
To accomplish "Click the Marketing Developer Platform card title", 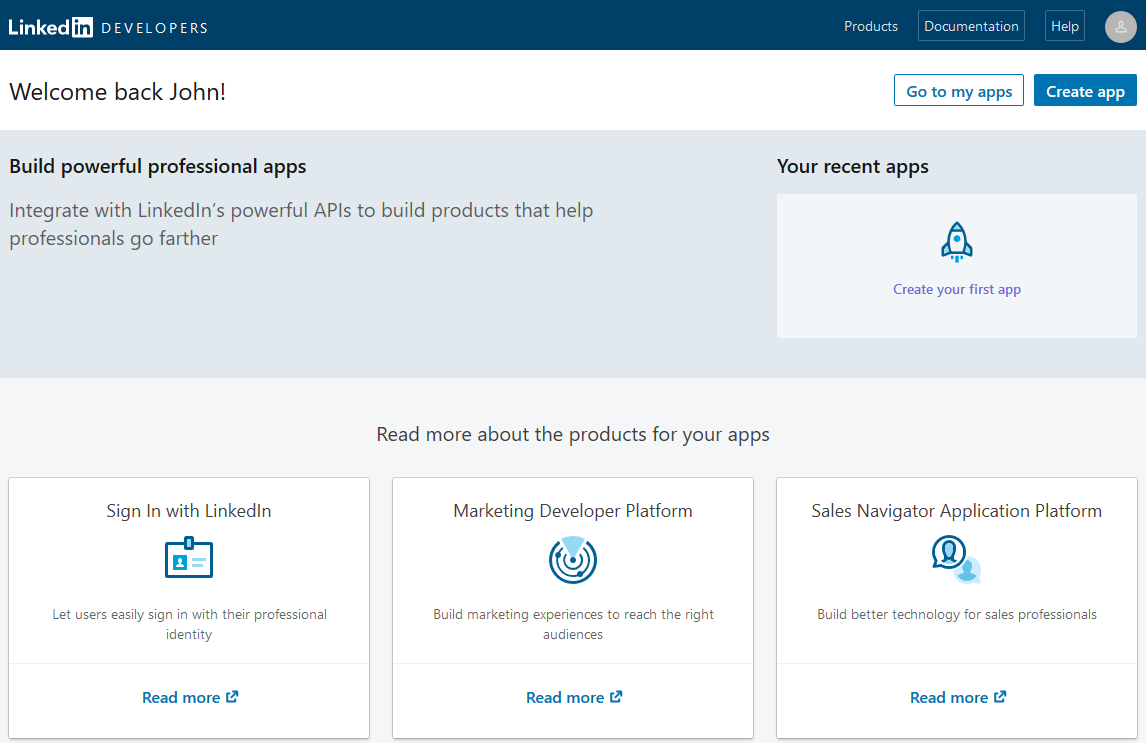I will point(573,511).
